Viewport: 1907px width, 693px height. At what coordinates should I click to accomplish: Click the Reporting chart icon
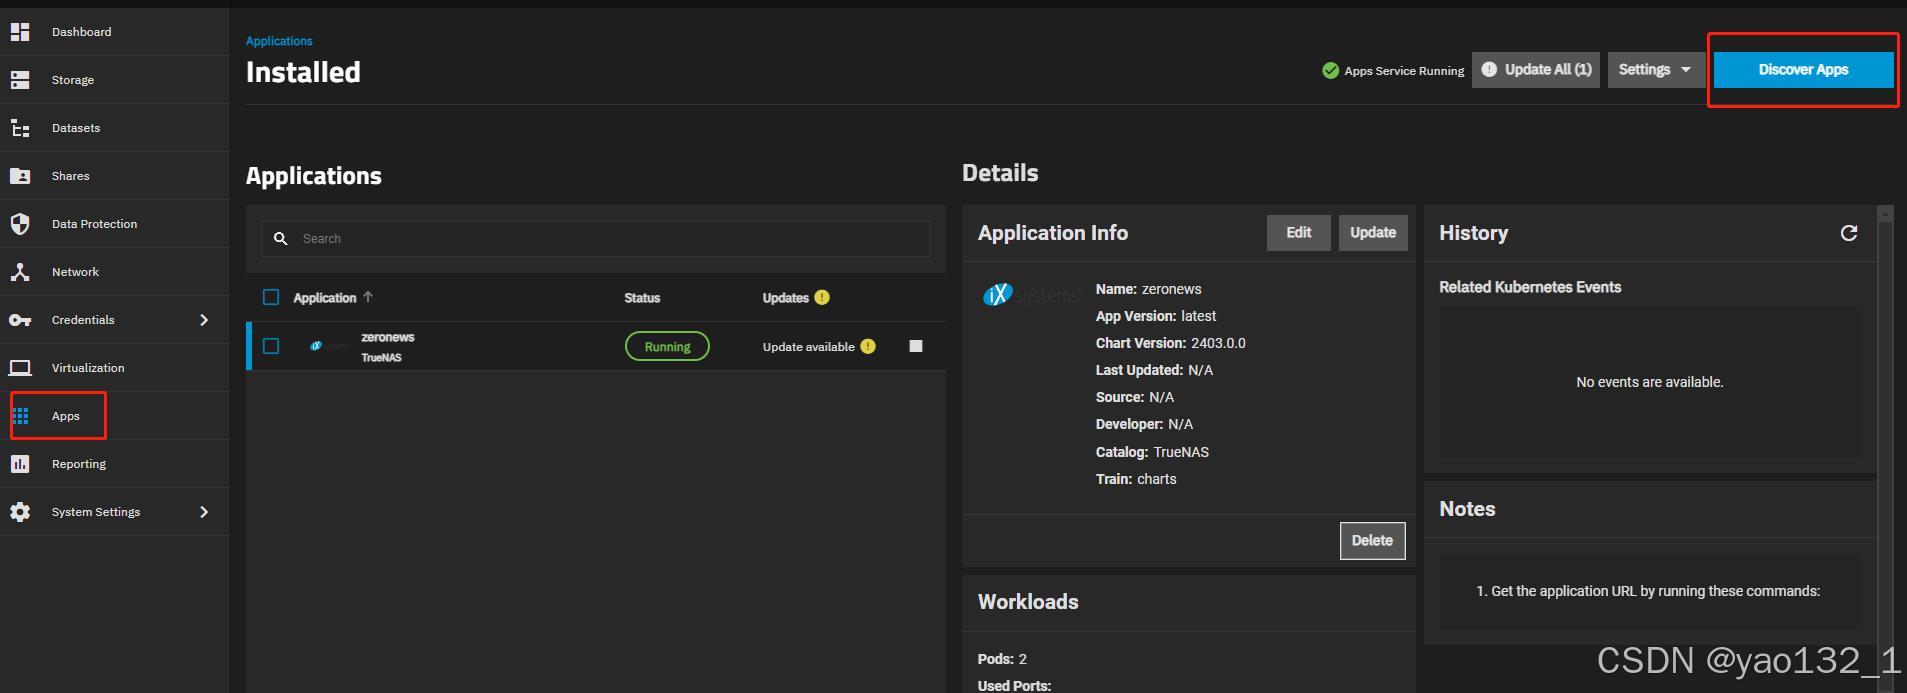click(20, 464)
